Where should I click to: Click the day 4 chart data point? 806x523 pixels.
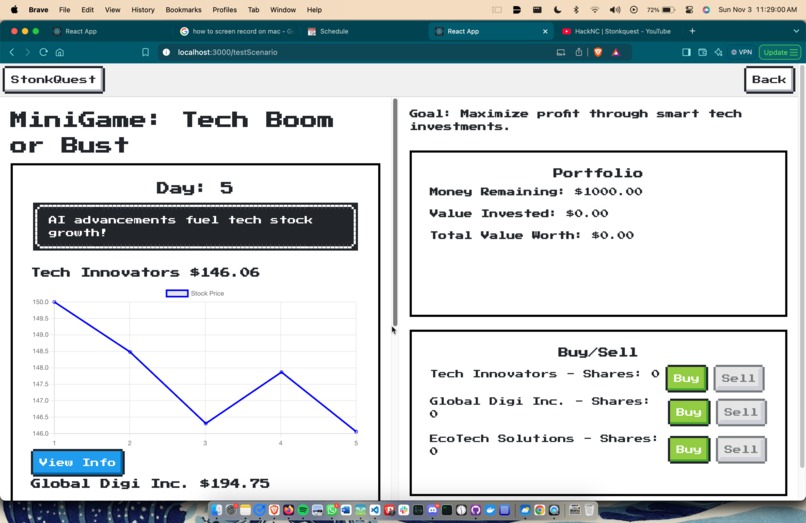(281, 371)
